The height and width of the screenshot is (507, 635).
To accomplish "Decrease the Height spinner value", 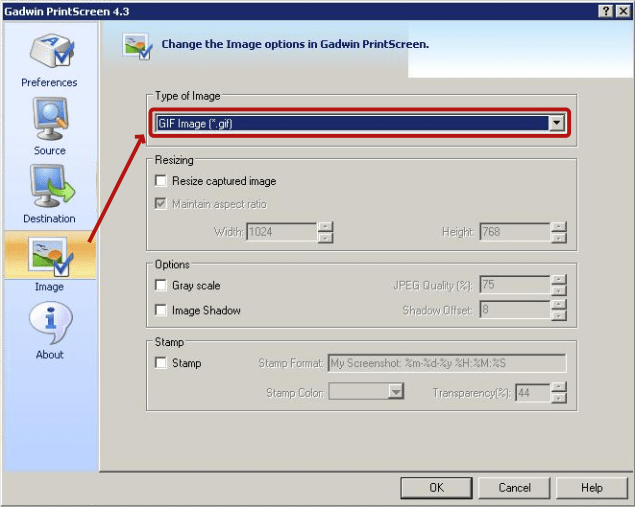I will tap(558, 237).
